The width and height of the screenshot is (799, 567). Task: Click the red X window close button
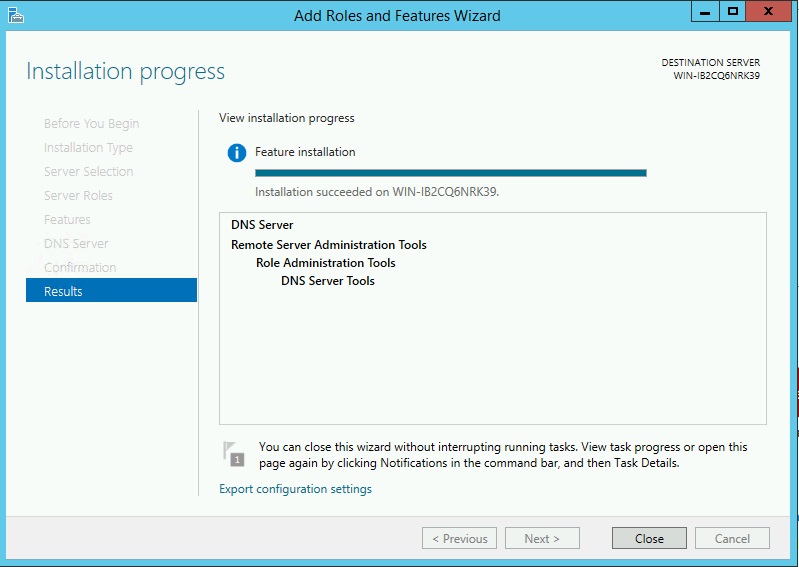[x=768, y=12]
